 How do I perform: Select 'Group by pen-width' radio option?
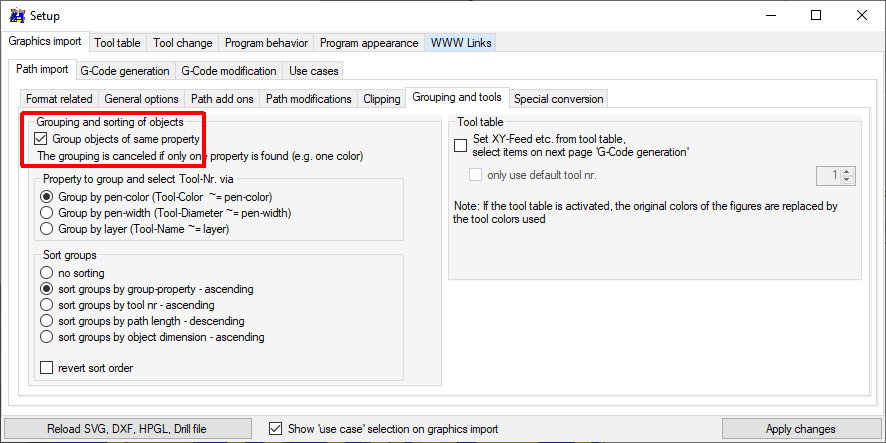[x=47, y=213]
